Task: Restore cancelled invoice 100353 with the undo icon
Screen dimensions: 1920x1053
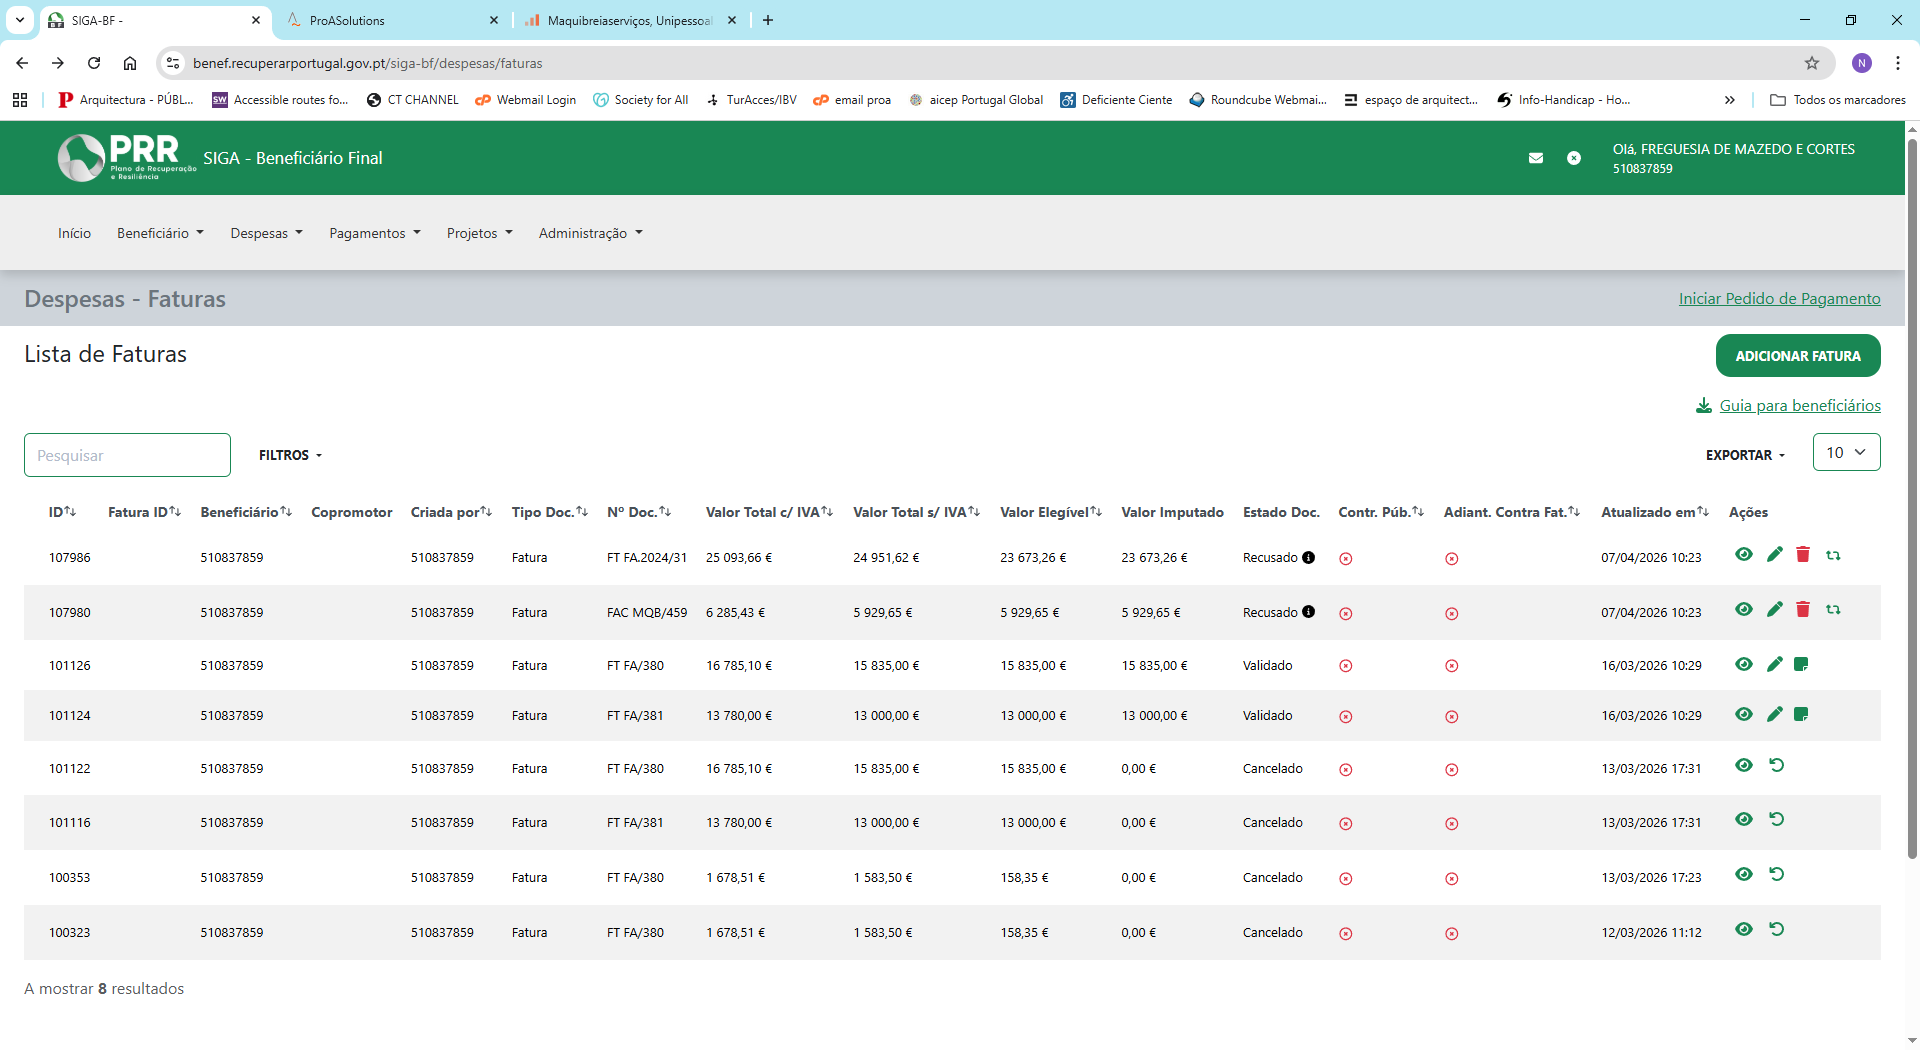Action: point(1777,874)
